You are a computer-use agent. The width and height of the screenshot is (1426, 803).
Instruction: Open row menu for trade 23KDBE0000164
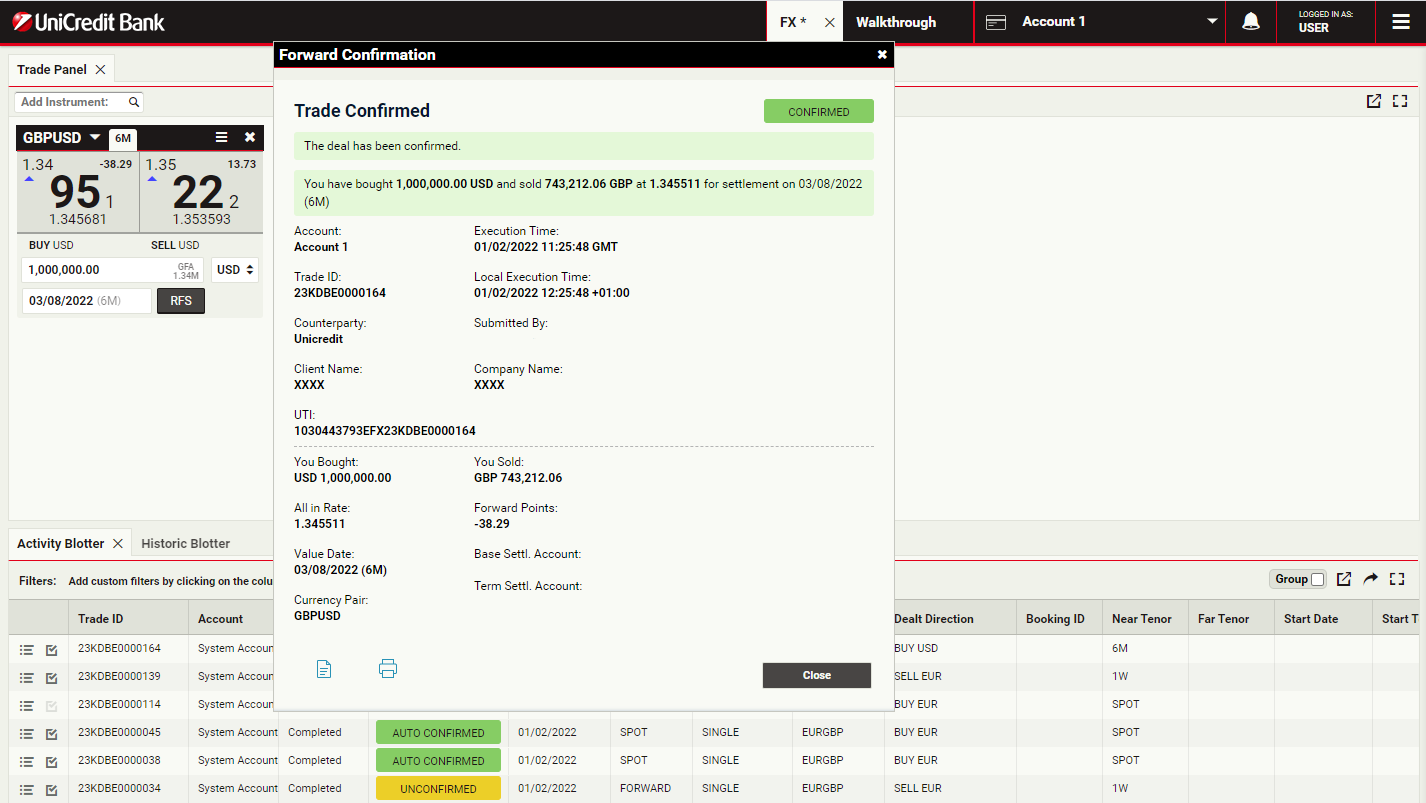point(27,649)
